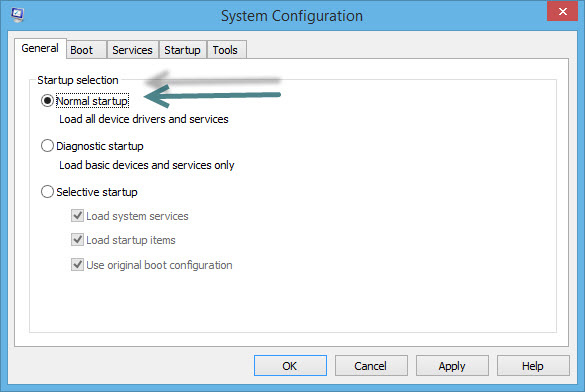
Task: Click the Cancel button
Action: 371,366
